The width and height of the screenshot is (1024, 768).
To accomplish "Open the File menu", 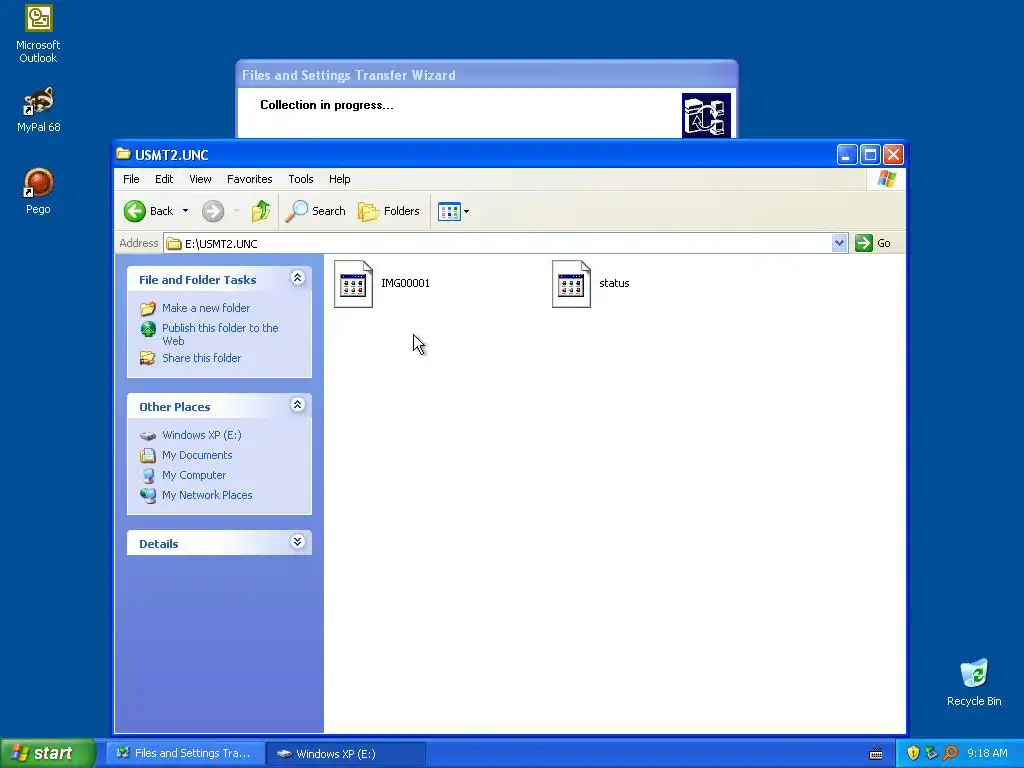I will point(131,179).
